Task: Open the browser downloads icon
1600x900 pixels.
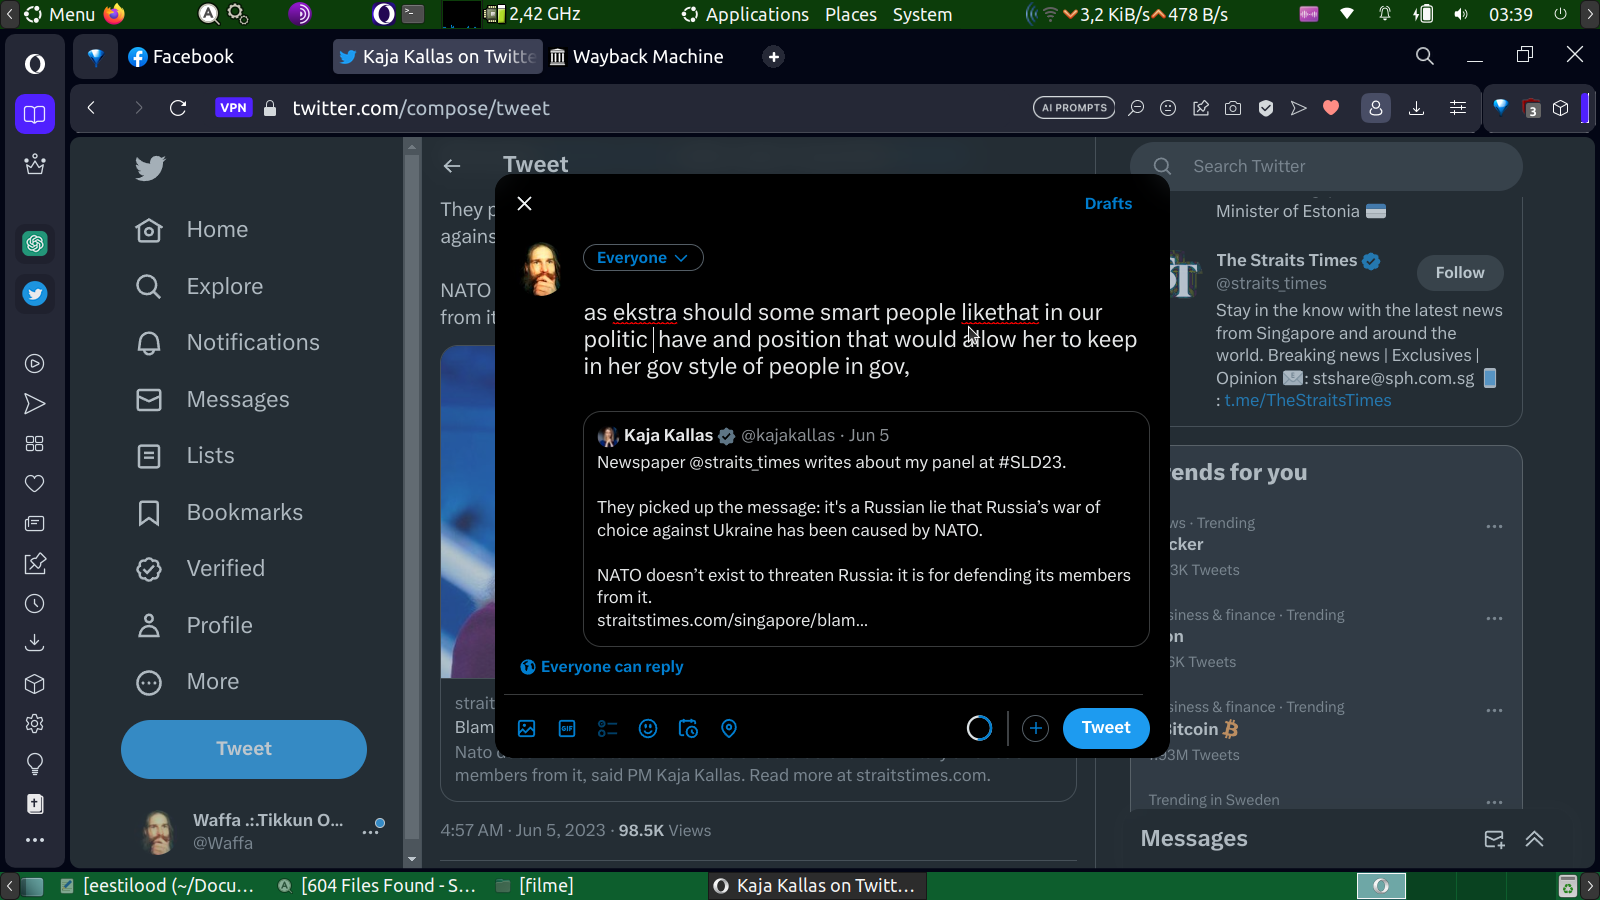Action: pyautogui.click(x=1416, y=108)
